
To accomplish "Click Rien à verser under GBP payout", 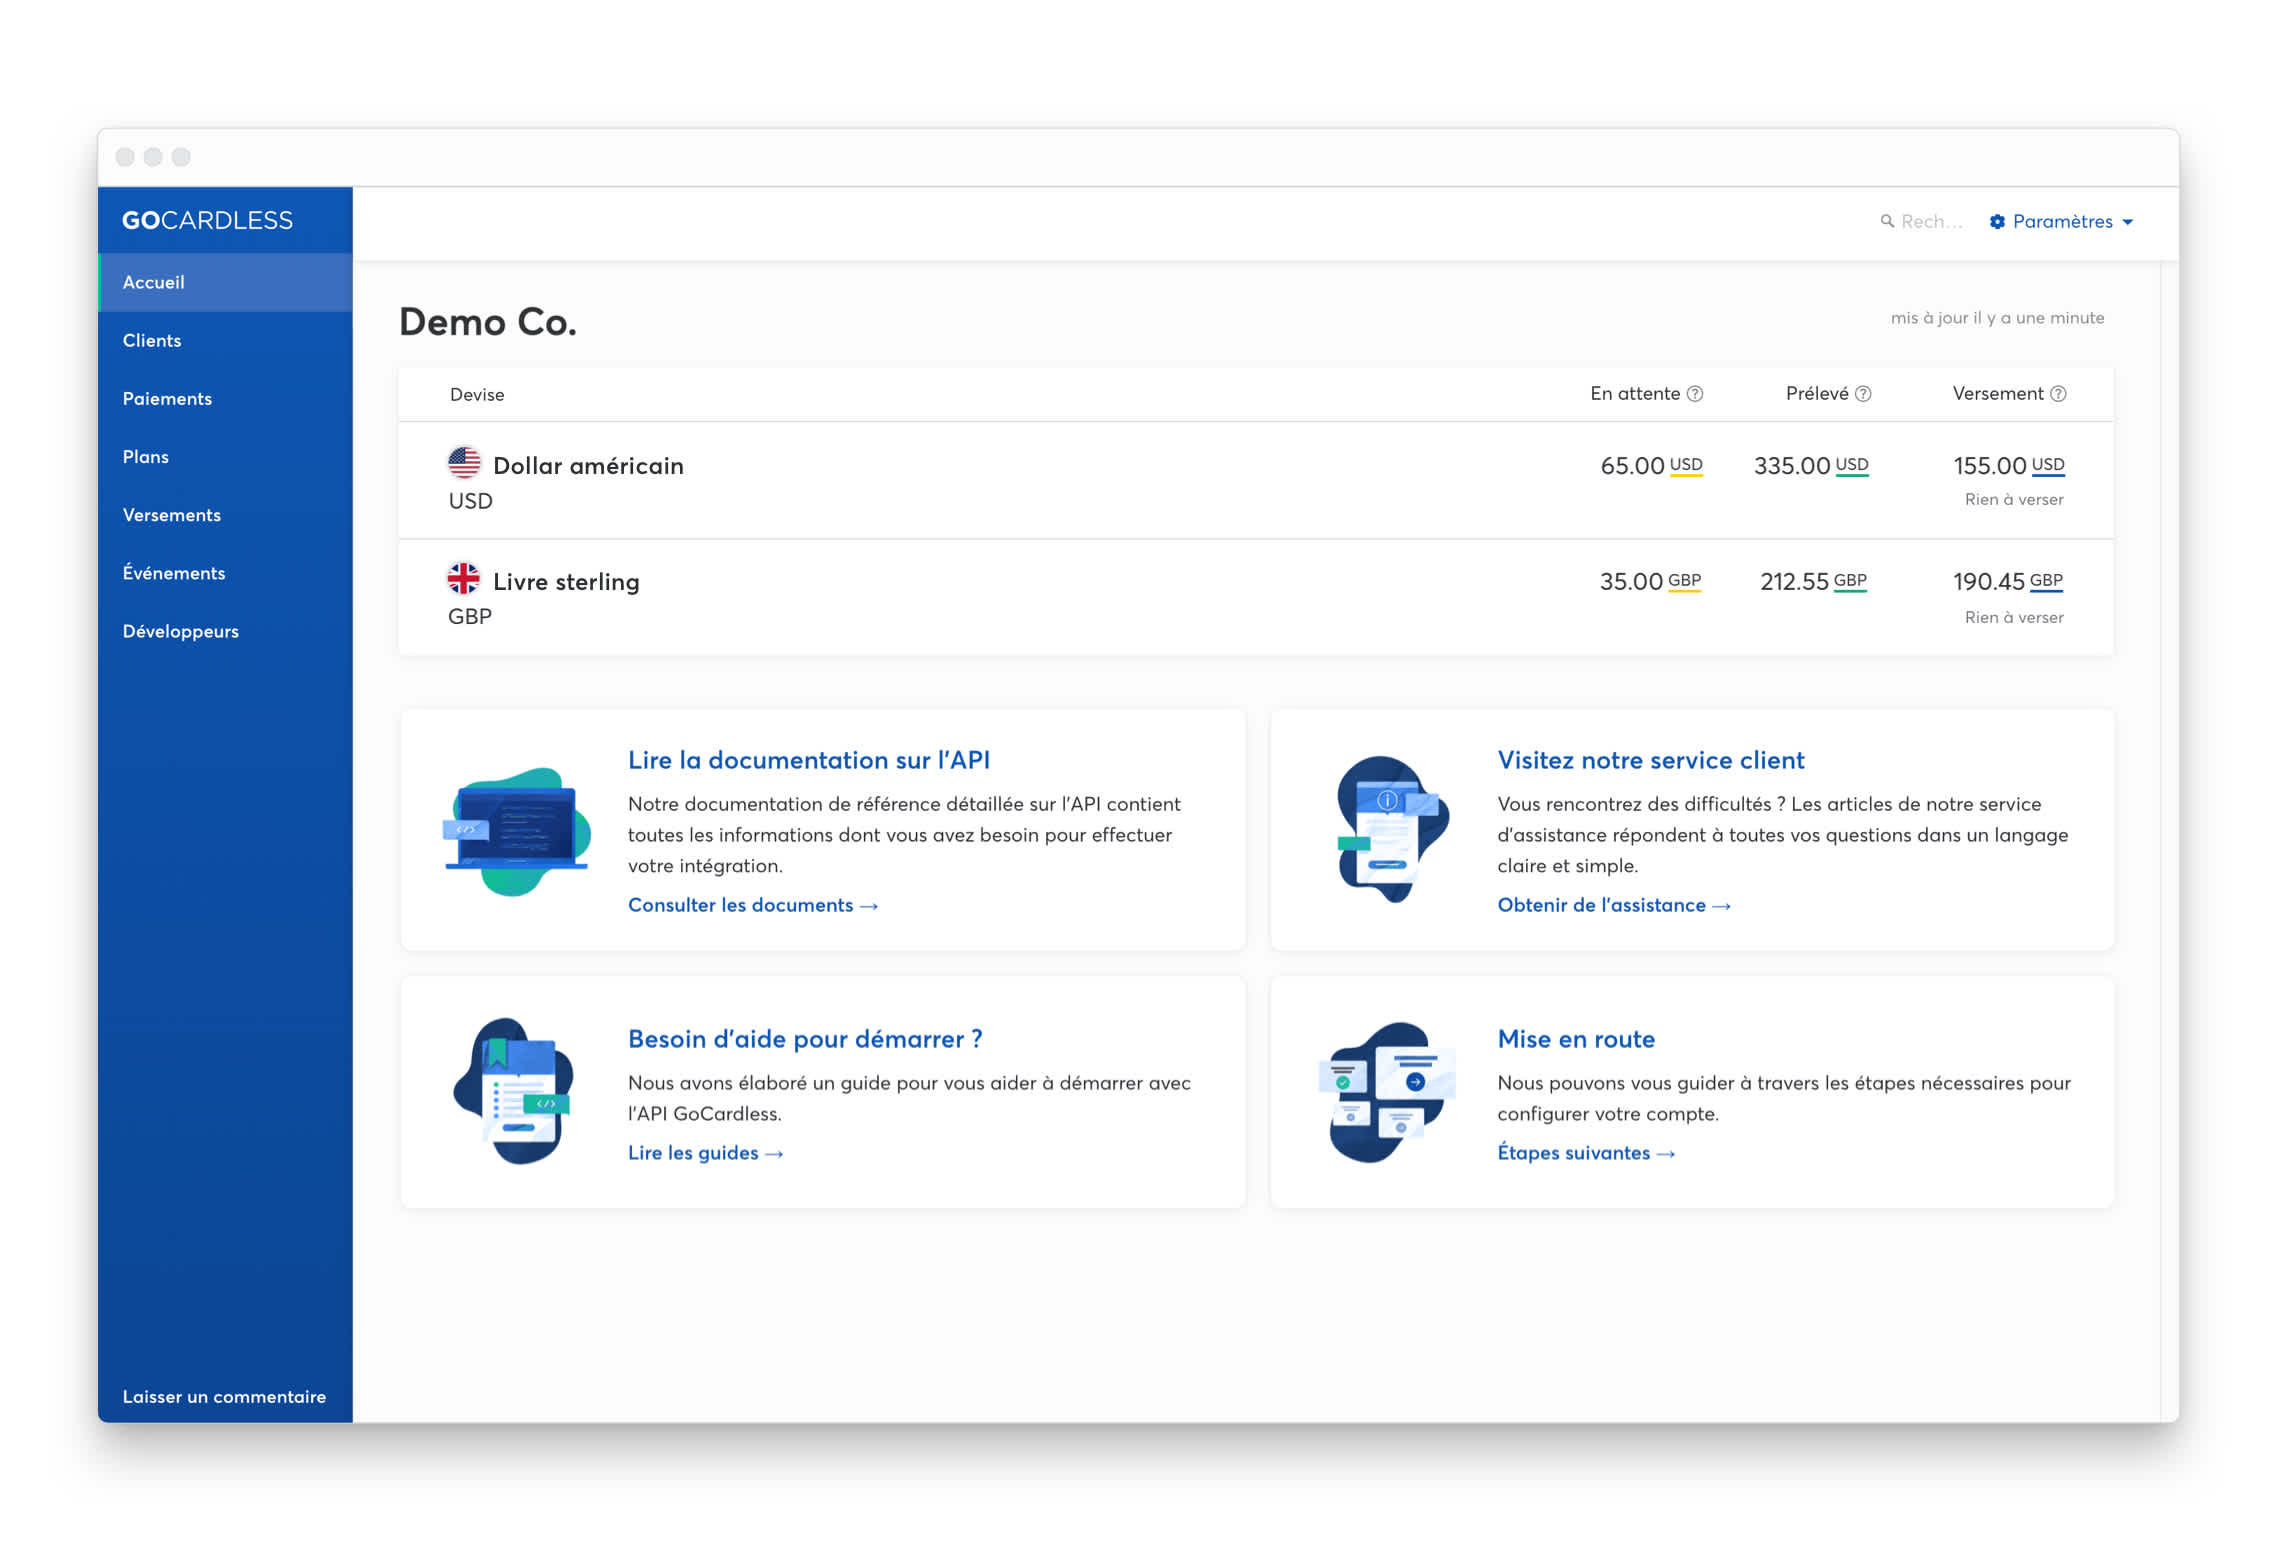I will (x=2014, y=617).
